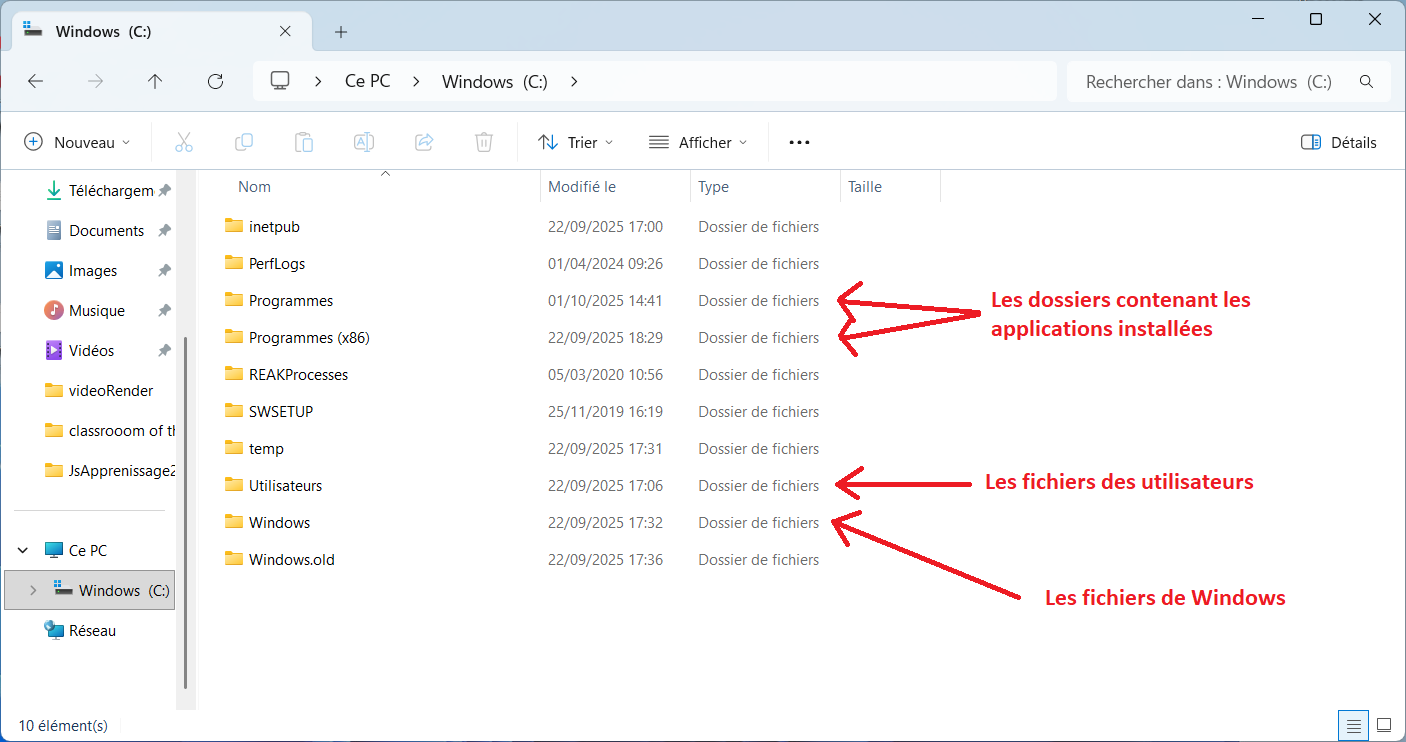Switch to large icons view in status bar
The width and height of the screenshot is (1406, 742).
(1384, 725)
